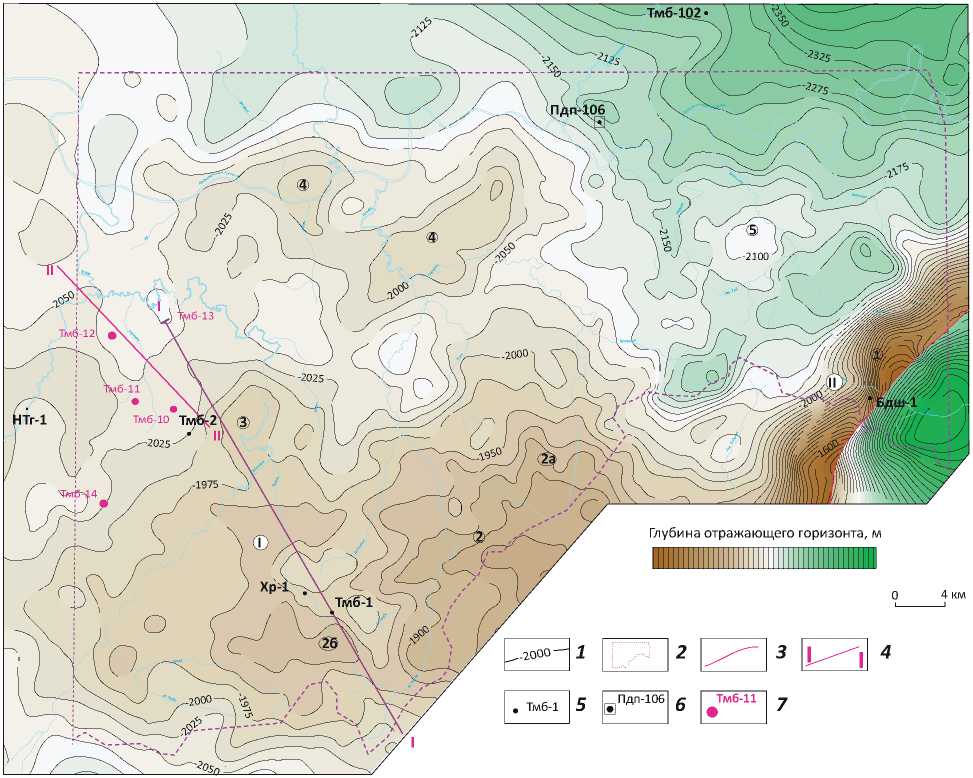The image size is (973, 778).
Task: Click the legend number 7
Action: (781, 704)
